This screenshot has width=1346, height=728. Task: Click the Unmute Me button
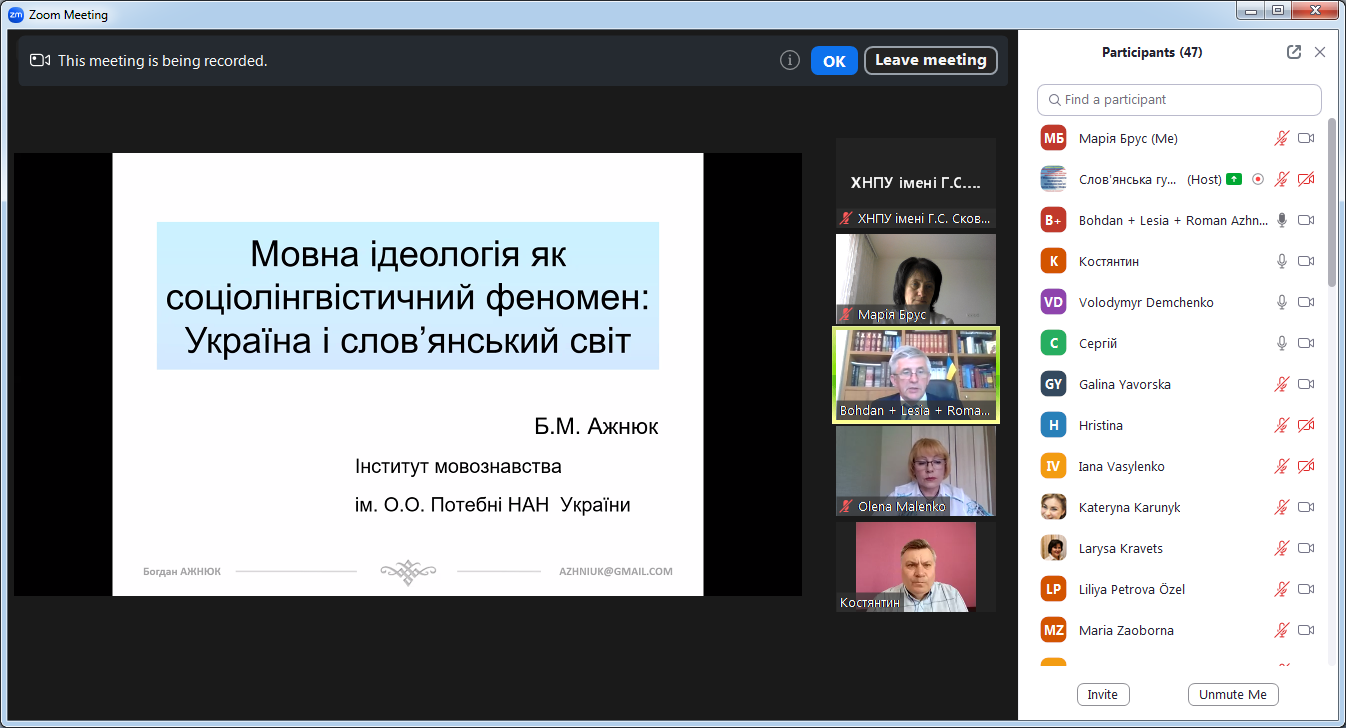point(1232,695)
